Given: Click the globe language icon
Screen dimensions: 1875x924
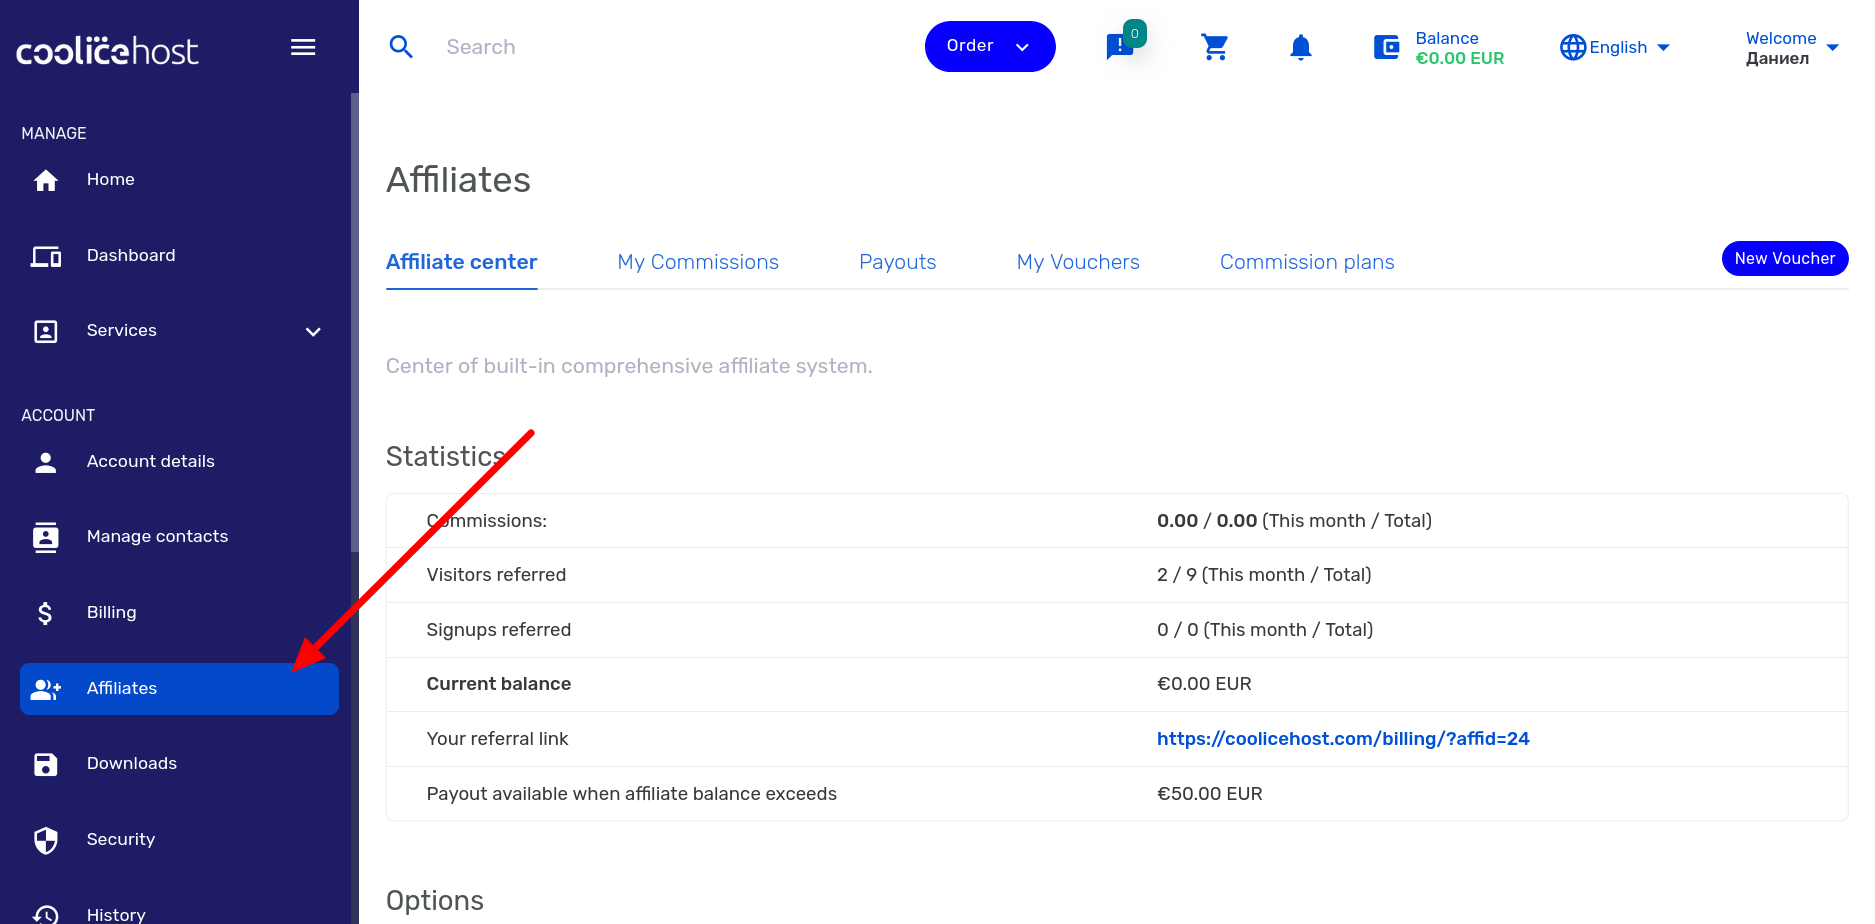Looking at the screenshot, I should [x=1573, y=47].
